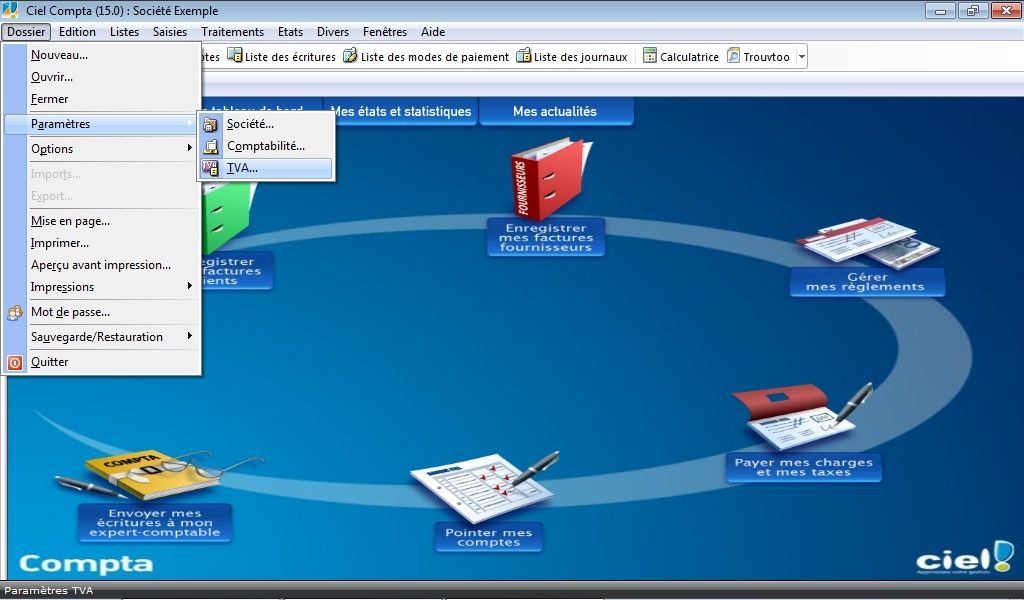Open the Etats menu
This screenshot has width=1024, height=600.
click(290, 31)
